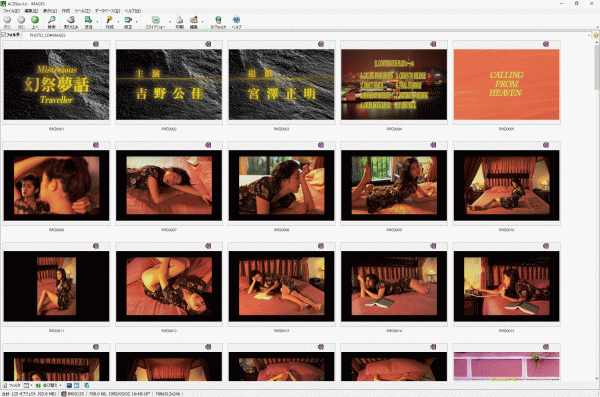Screen dimensions: 600x397
Task: Click the Send (送信) toolbar icon
Action: click(x=88, y=20)
